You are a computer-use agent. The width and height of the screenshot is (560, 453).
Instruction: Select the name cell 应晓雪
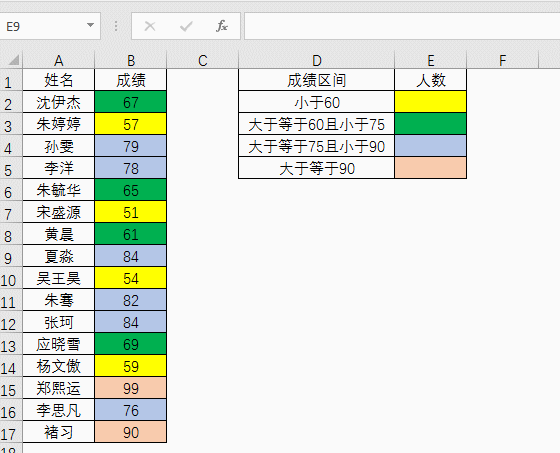tap(59, 344)
